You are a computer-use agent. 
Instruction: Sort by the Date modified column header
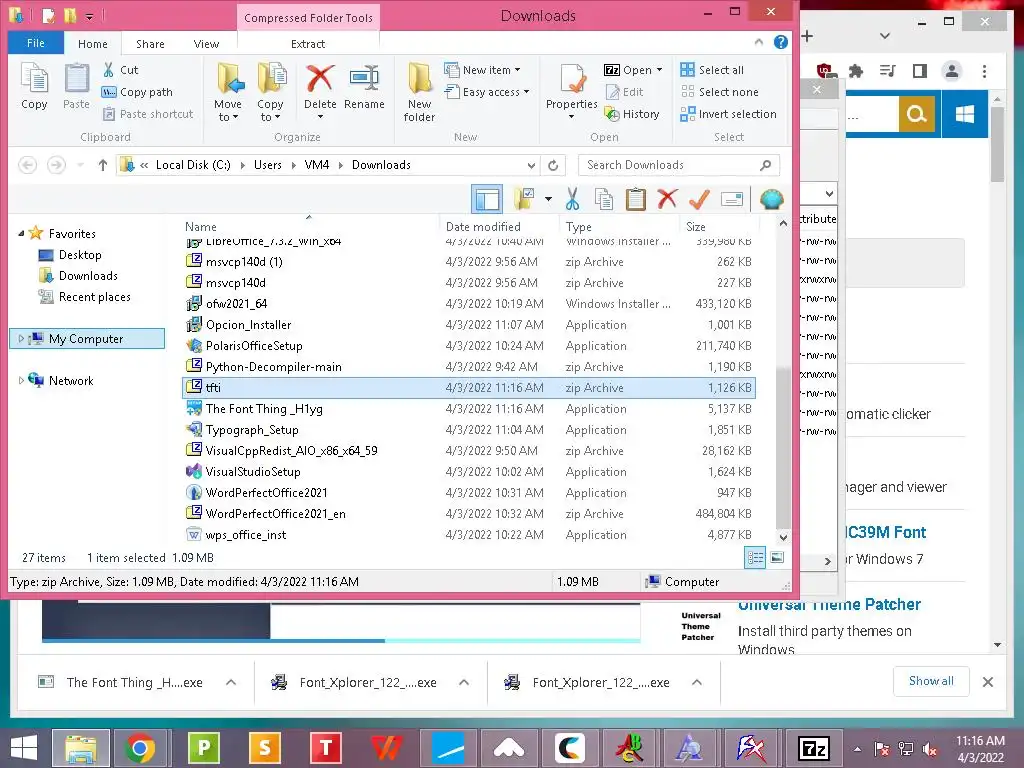483,227
